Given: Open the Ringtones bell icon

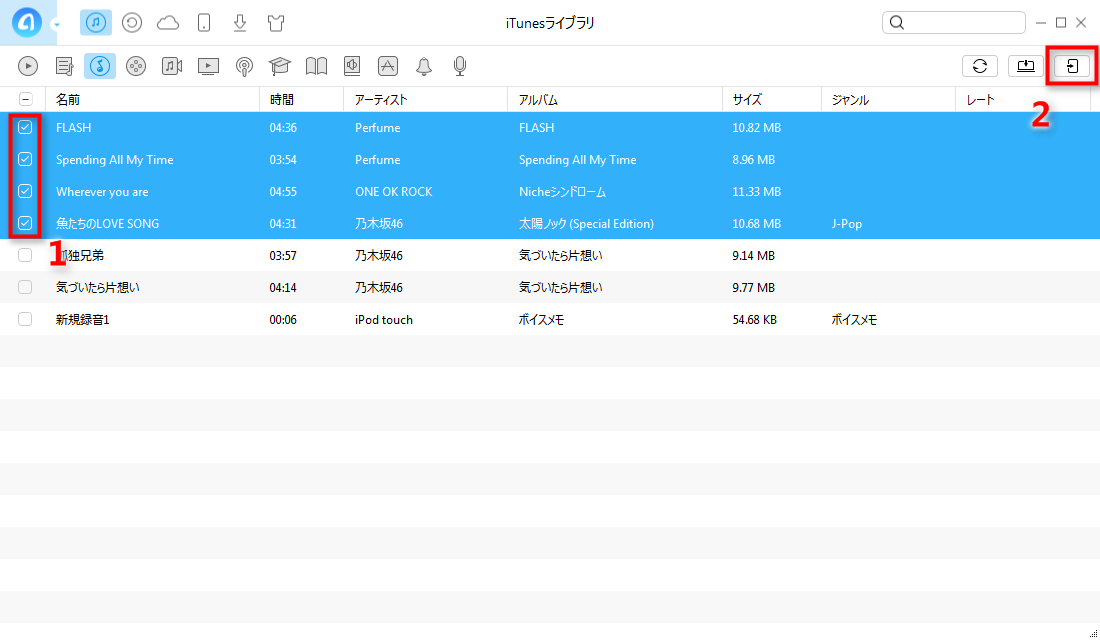Looking at the screenshot, I should [424, 66].
